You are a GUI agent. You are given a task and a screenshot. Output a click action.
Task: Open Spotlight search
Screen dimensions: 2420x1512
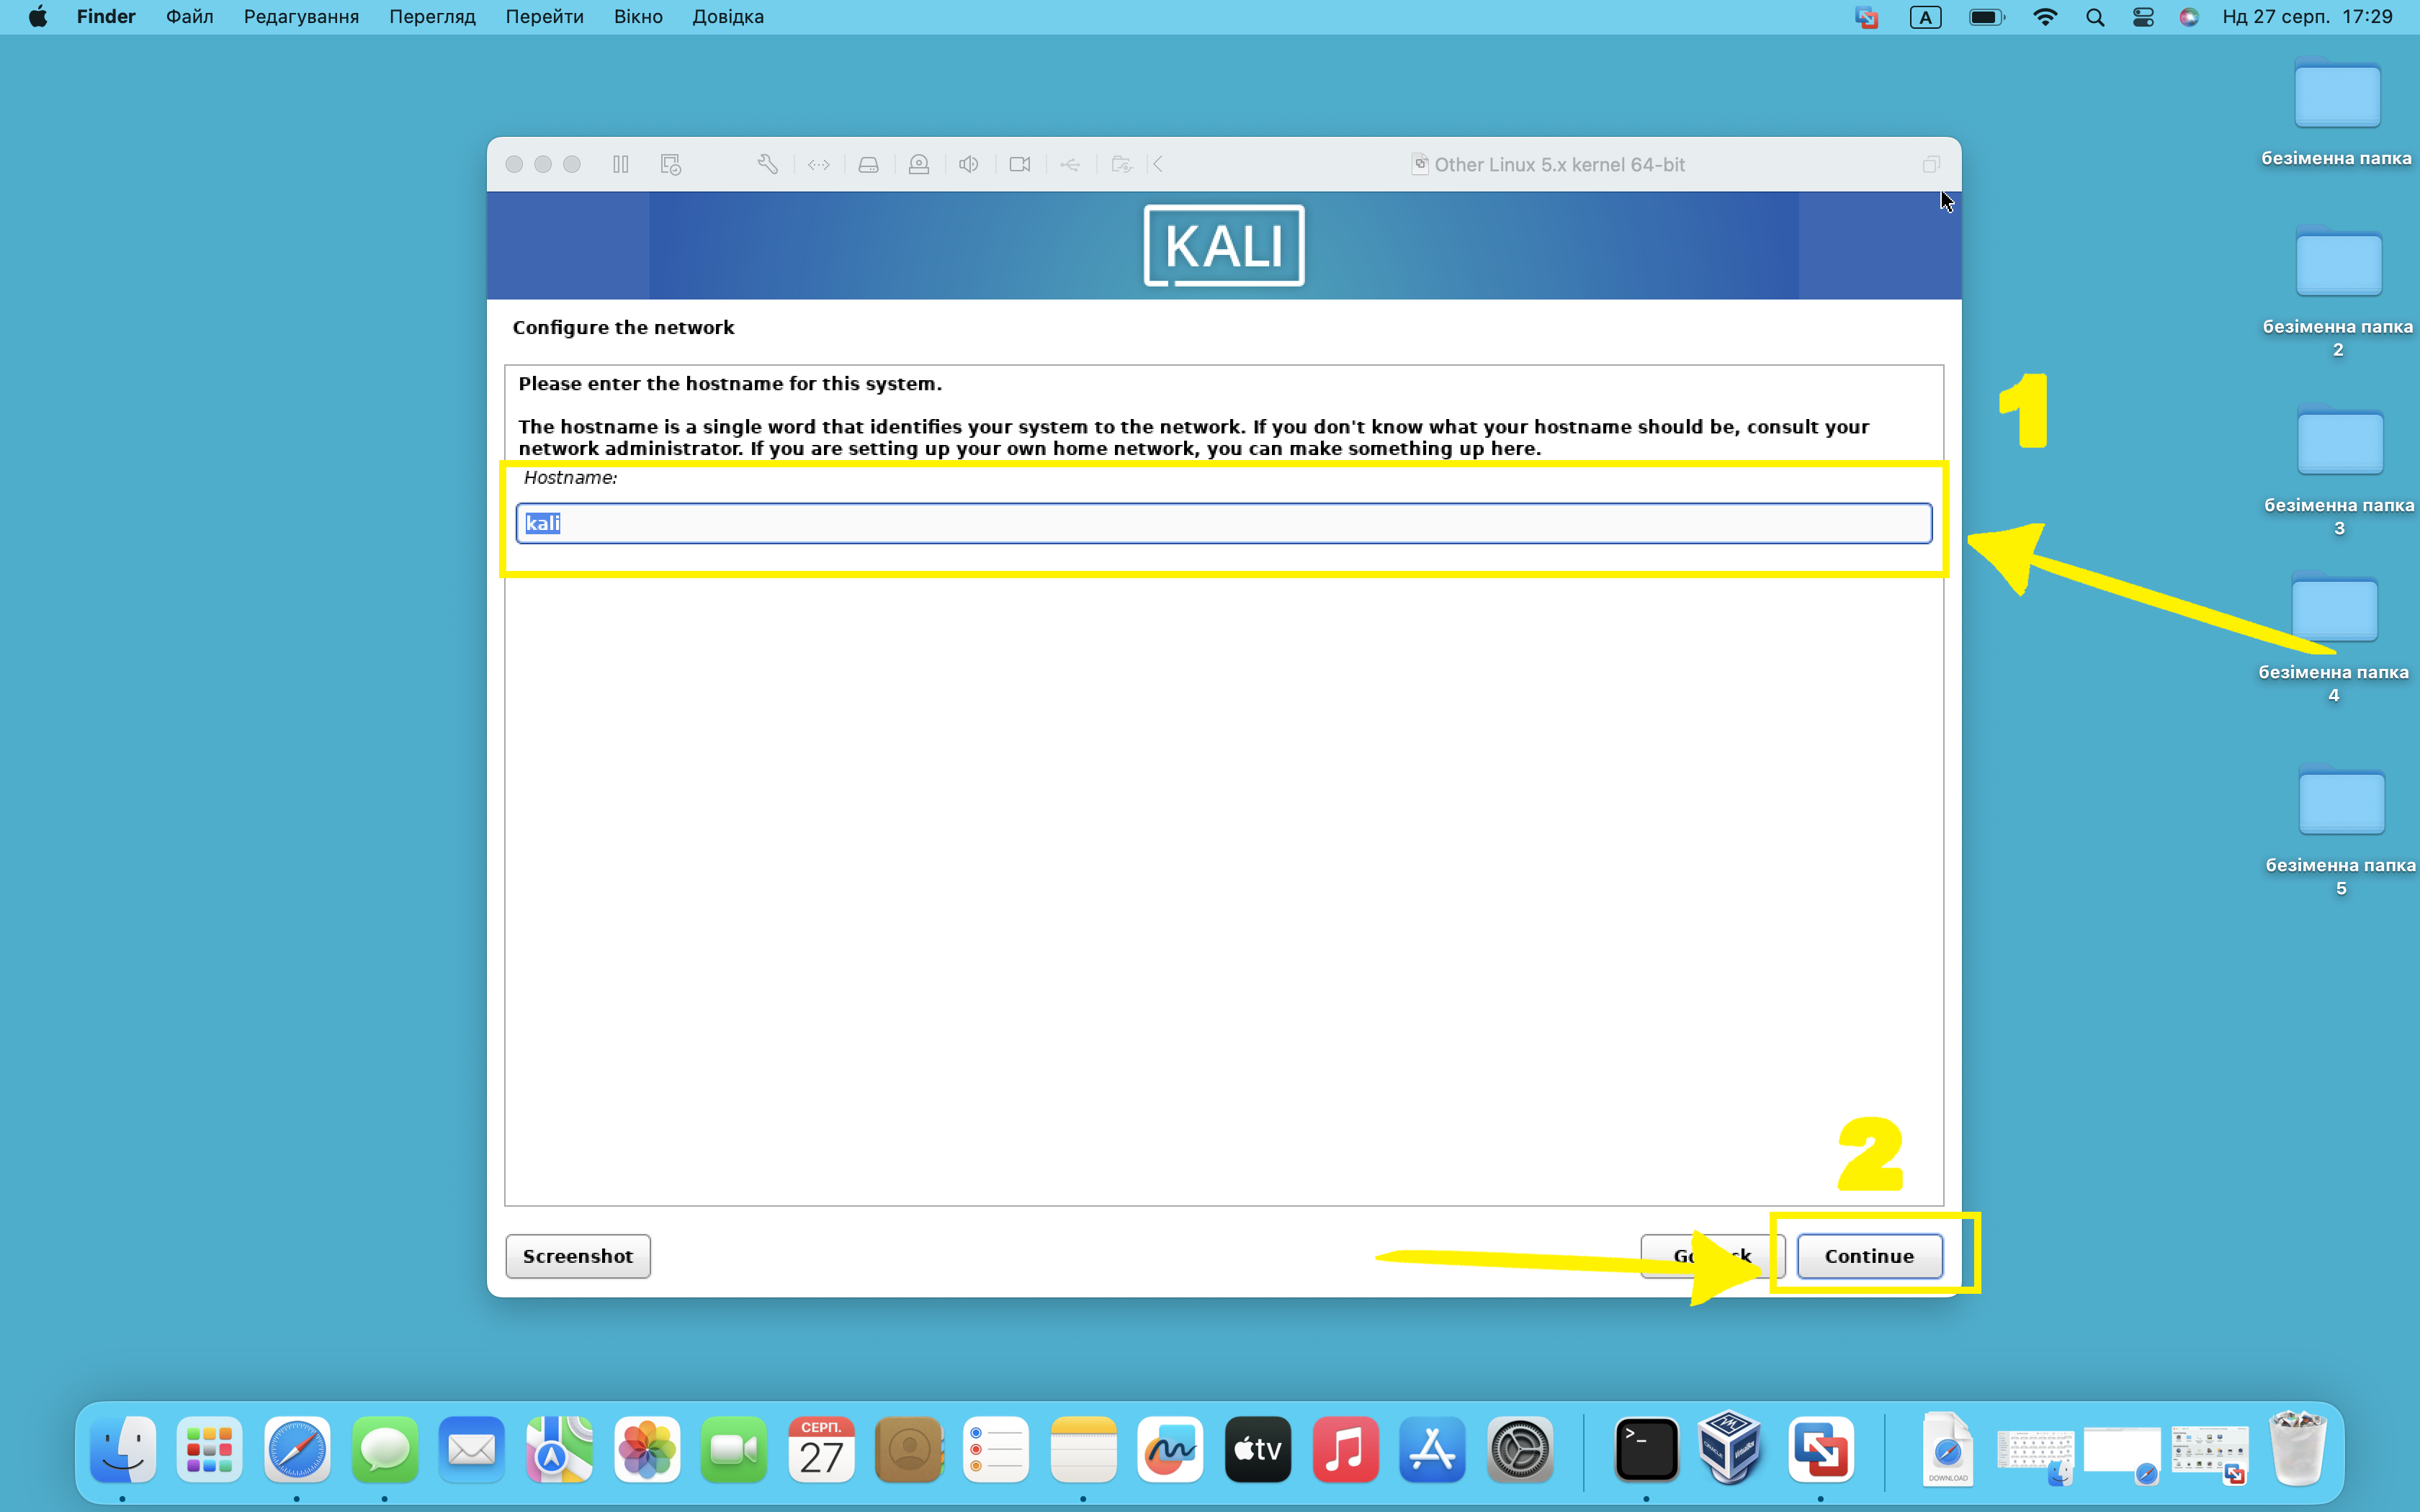pyautogui.click(x=2095, y=17)
